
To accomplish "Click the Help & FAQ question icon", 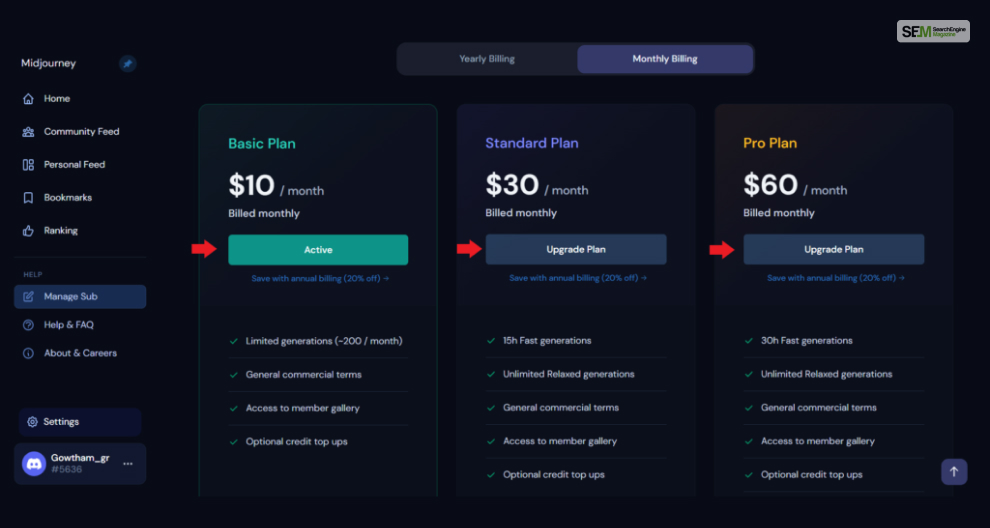I will [x=28, y=325].
